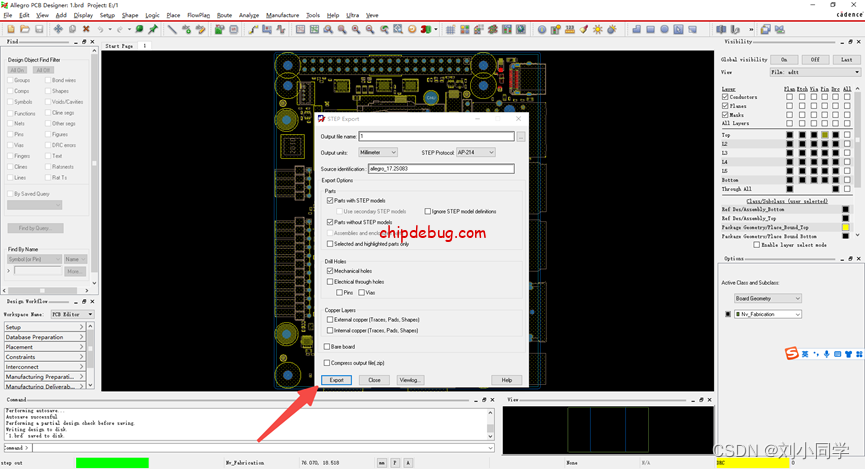
Task: Click the Source identification text field
Action: pos(440,169)
